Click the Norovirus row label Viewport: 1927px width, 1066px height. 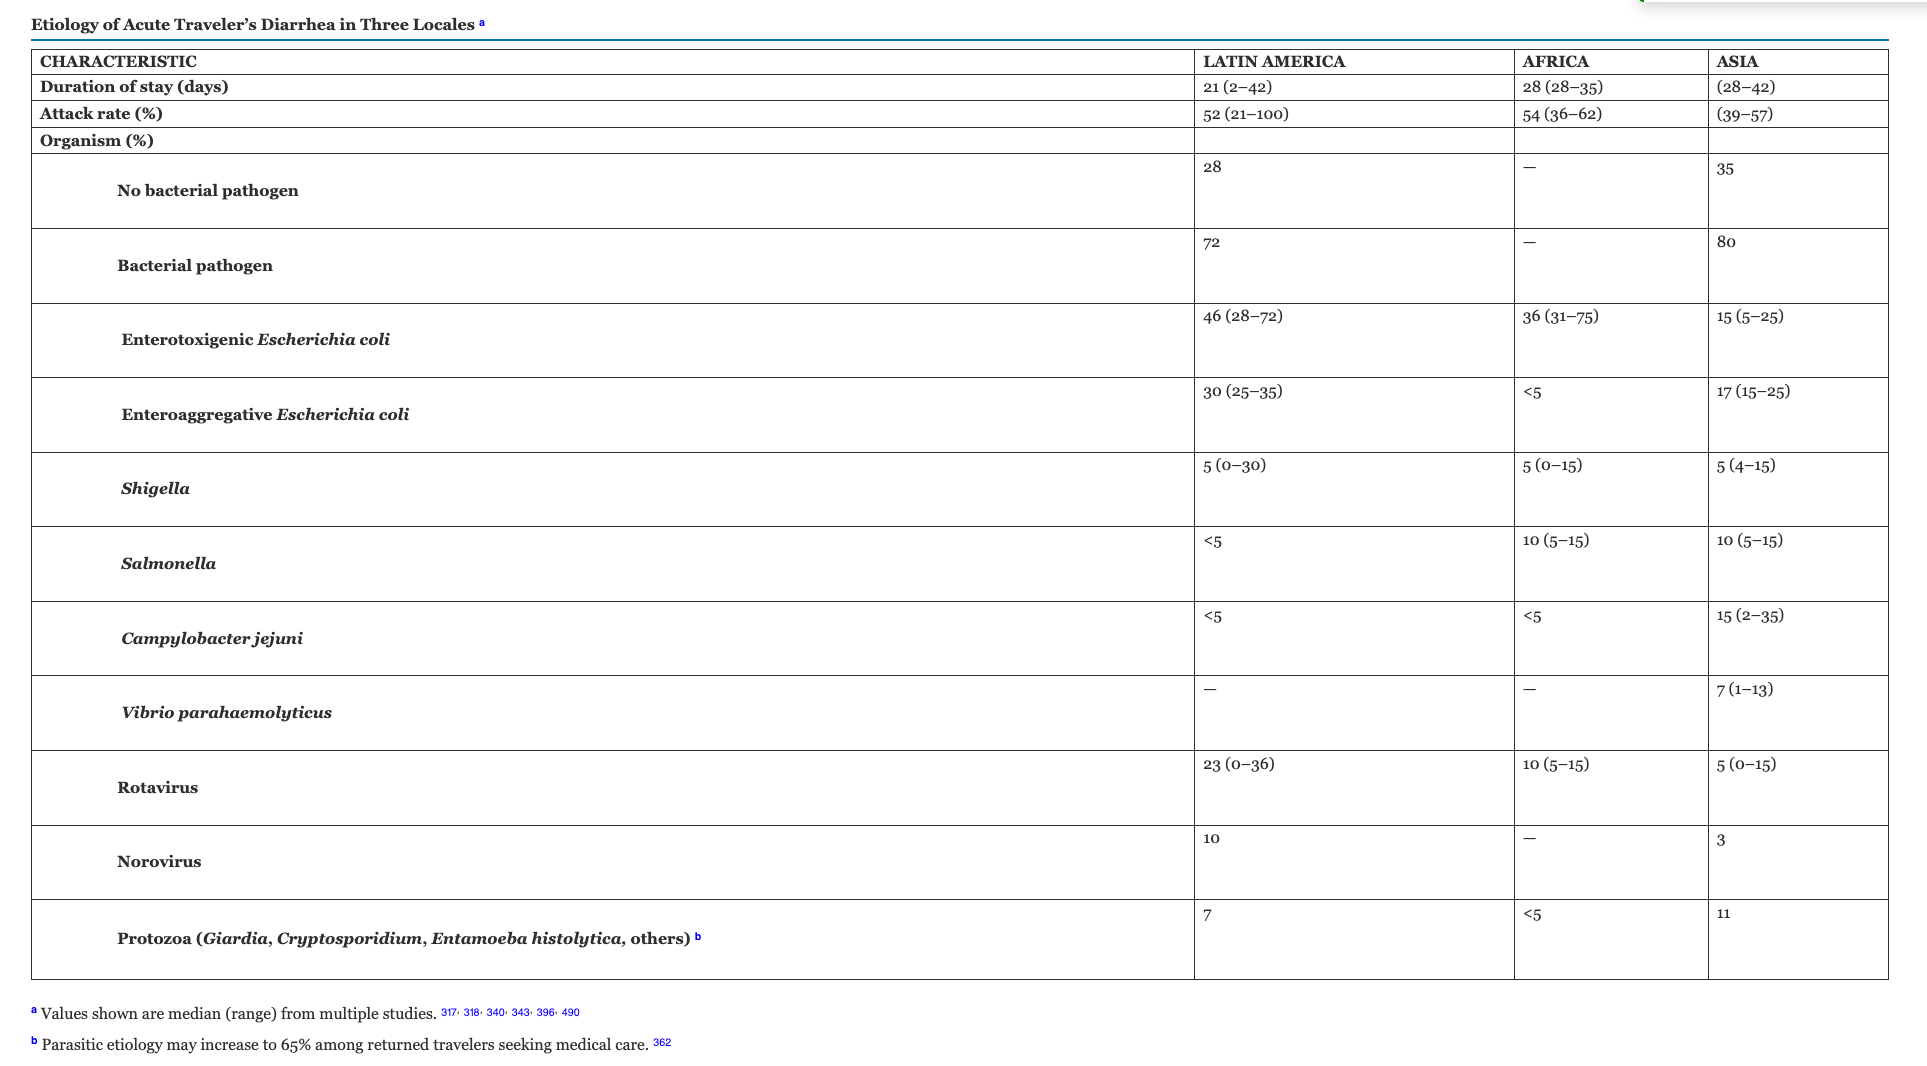[159, 862]
